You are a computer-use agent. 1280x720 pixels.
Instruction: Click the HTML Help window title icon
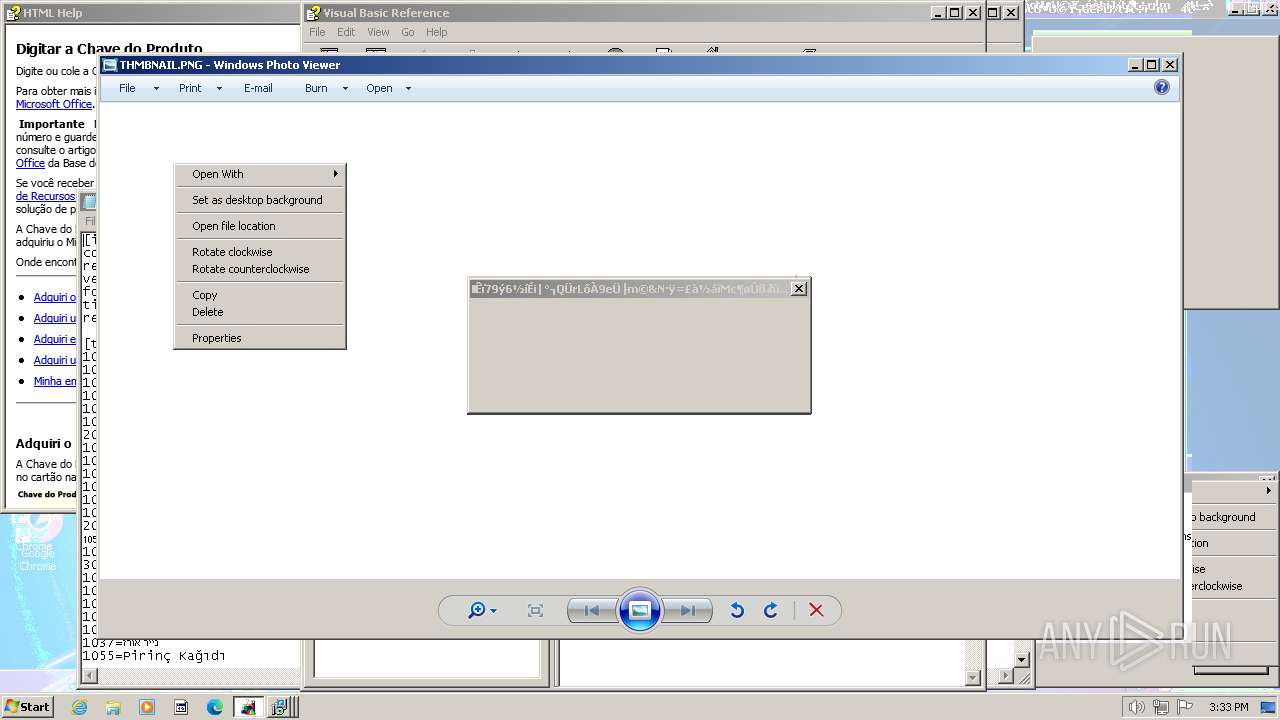(x=13, y=13)
